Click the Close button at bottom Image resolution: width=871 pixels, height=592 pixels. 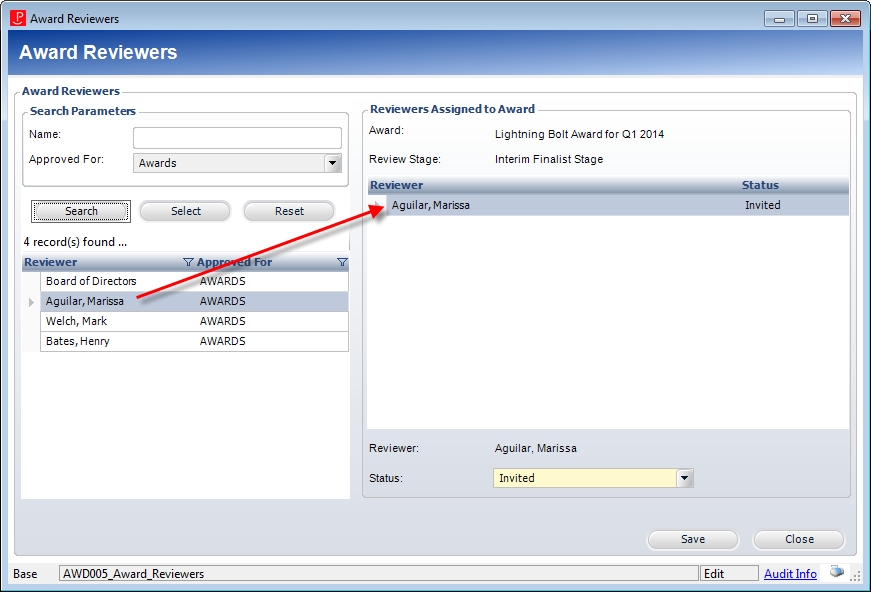click(799, 539)
